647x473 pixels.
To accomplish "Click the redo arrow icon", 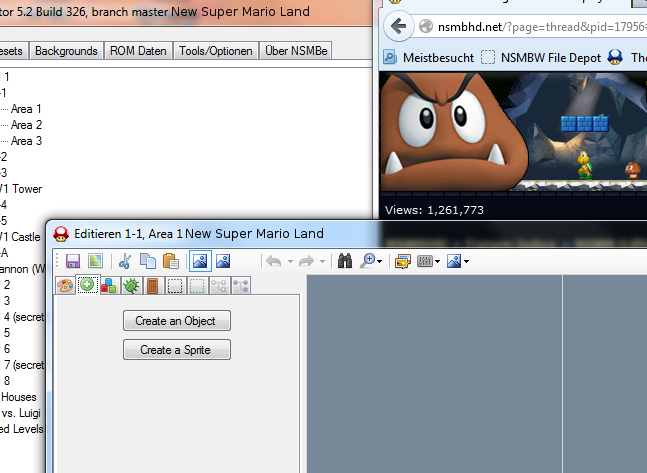I will [x=306, y=261].
